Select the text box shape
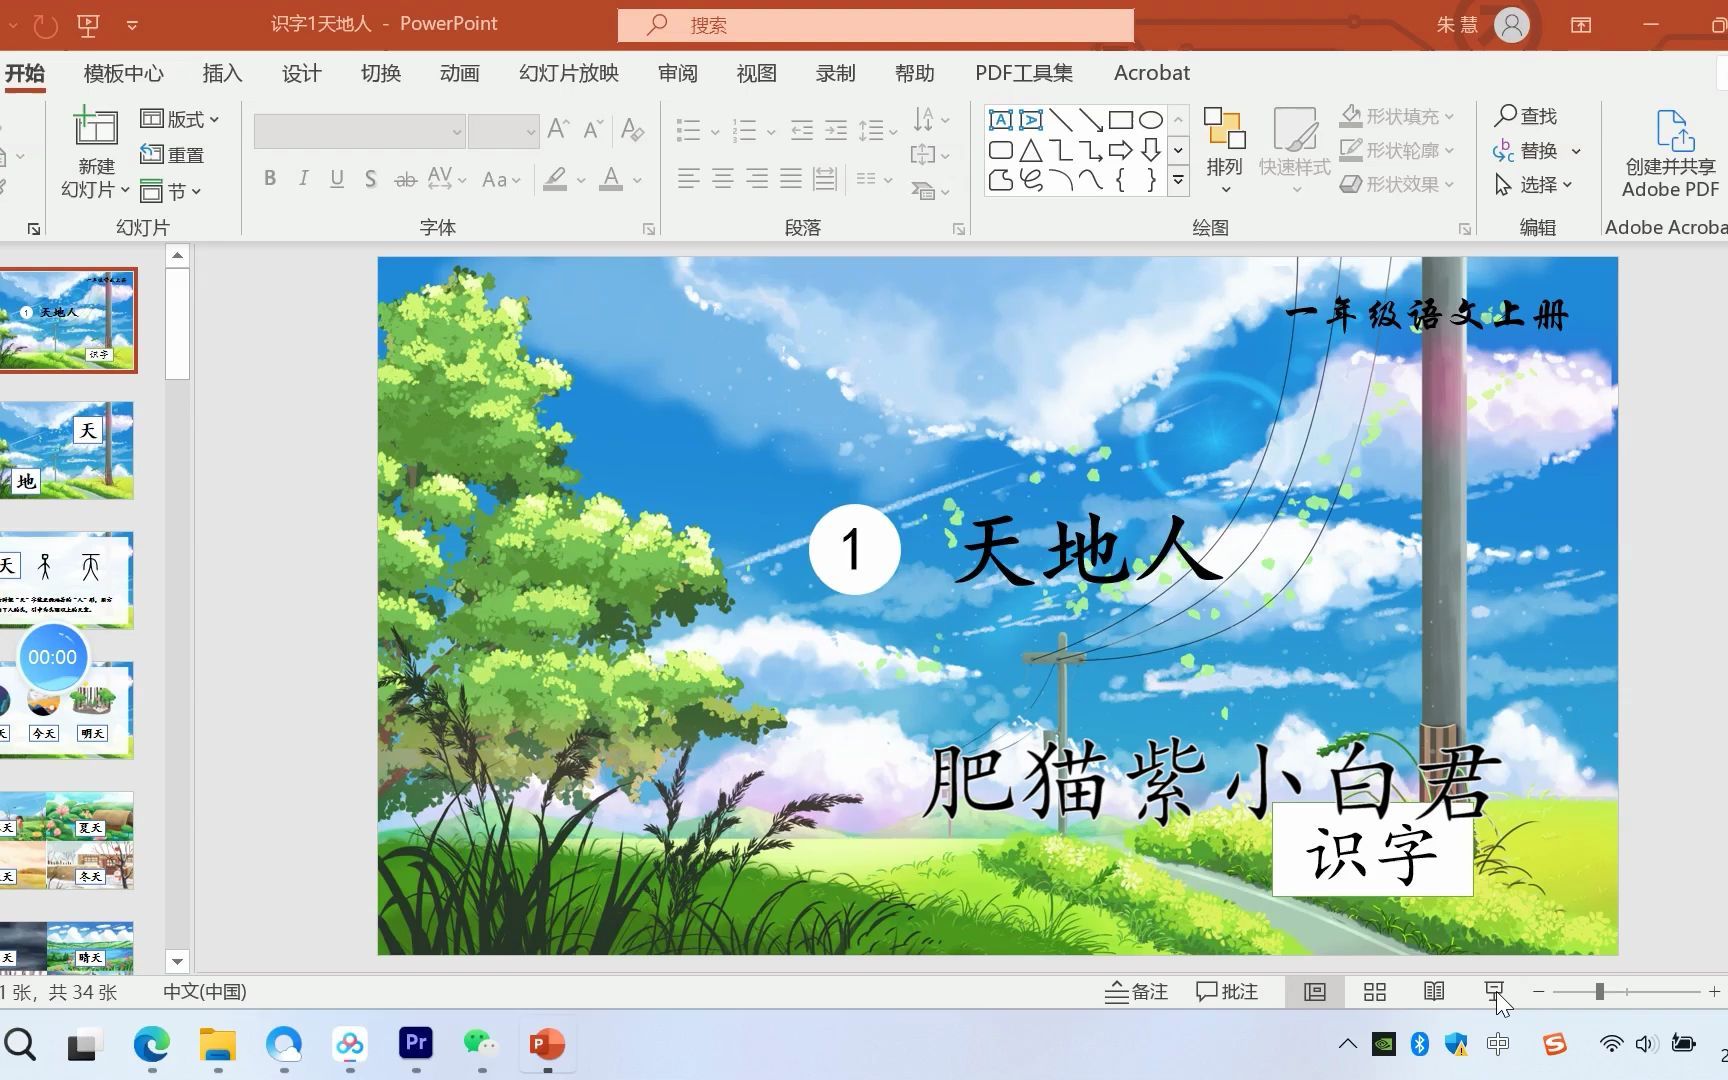The width and height of the screenshot is (1728, 1080). 1000,120
